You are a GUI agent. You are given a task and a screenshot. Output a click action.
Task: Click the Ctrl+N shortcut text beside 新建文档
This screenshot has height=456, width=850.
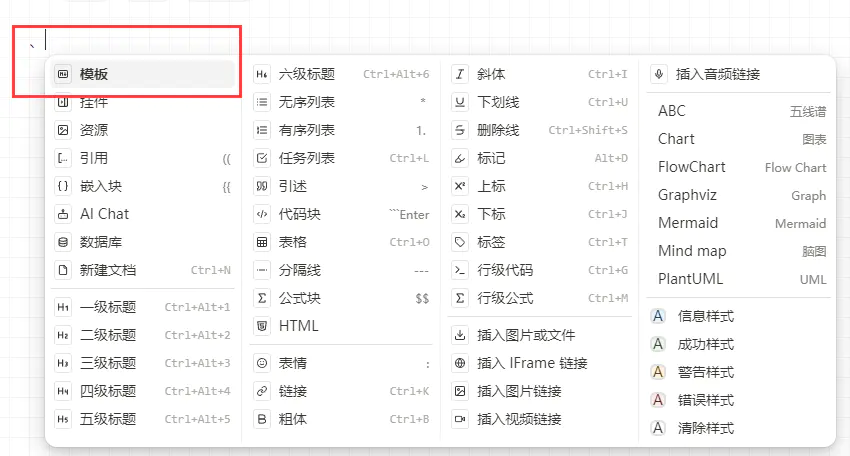click(210, 270)
